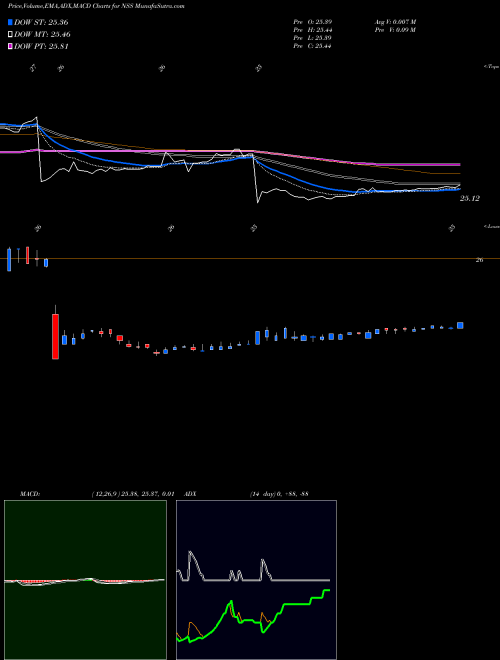500x660 pixels.
Task: Select the 'DOW ST: 25.36' legend label
Action: pos(41,22)
